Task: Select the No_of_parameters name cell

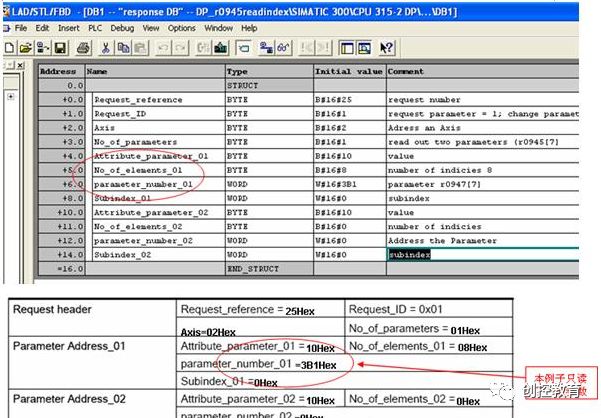Action: click(x=159, y=142)
